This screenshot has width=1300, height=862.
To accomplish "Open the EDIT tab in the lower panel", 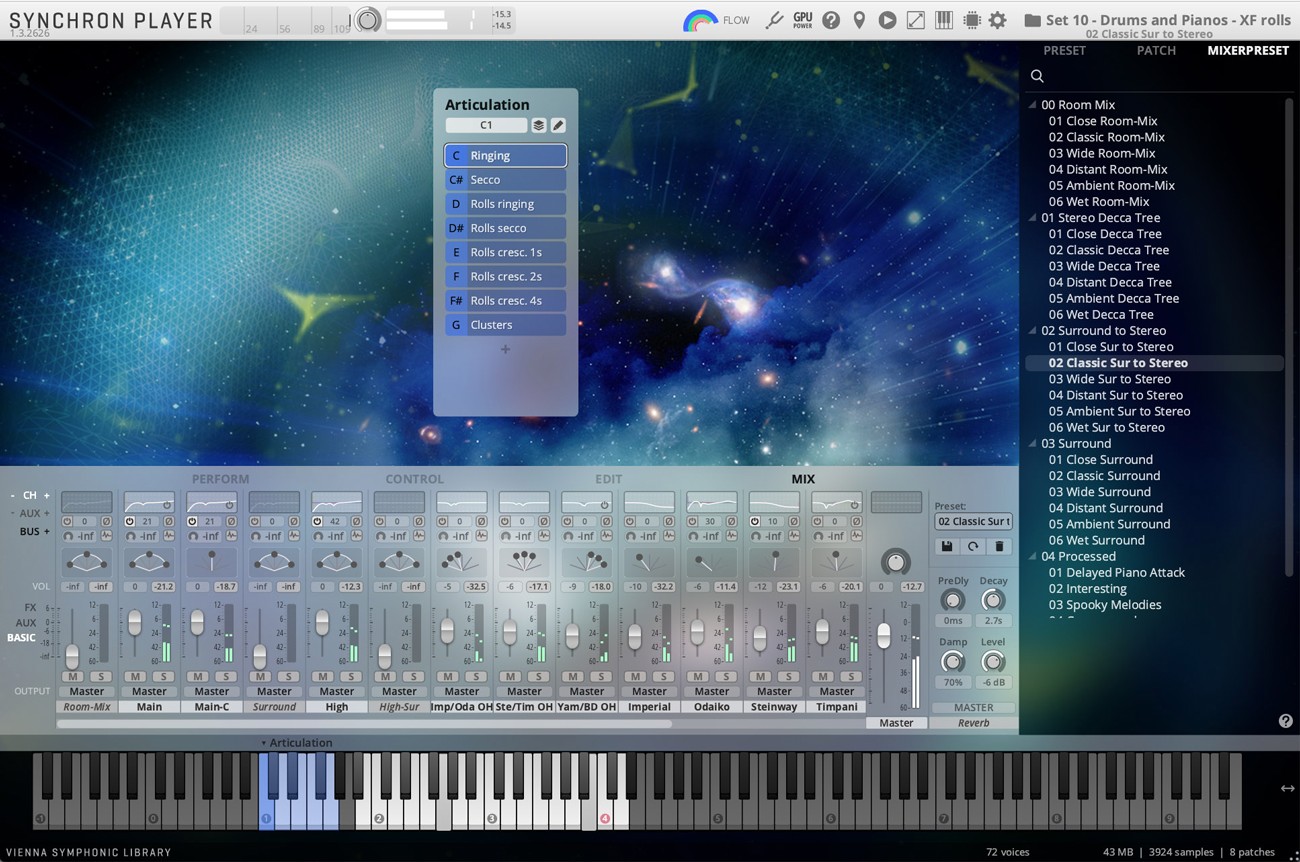I will (x=608, y=479).
